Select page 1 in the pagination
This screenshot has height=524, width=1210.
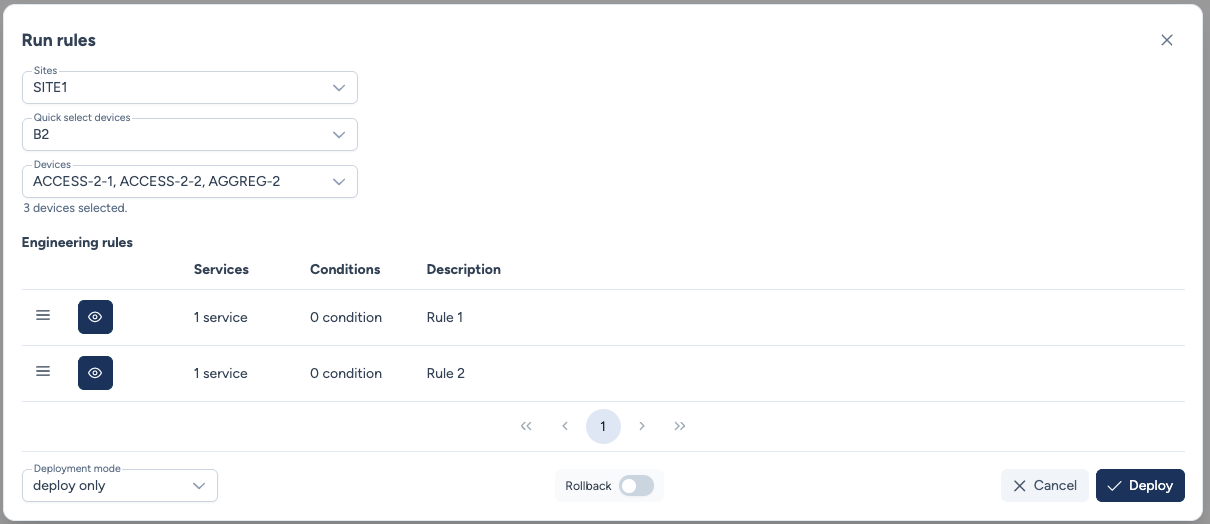click(x=603, y=426)
